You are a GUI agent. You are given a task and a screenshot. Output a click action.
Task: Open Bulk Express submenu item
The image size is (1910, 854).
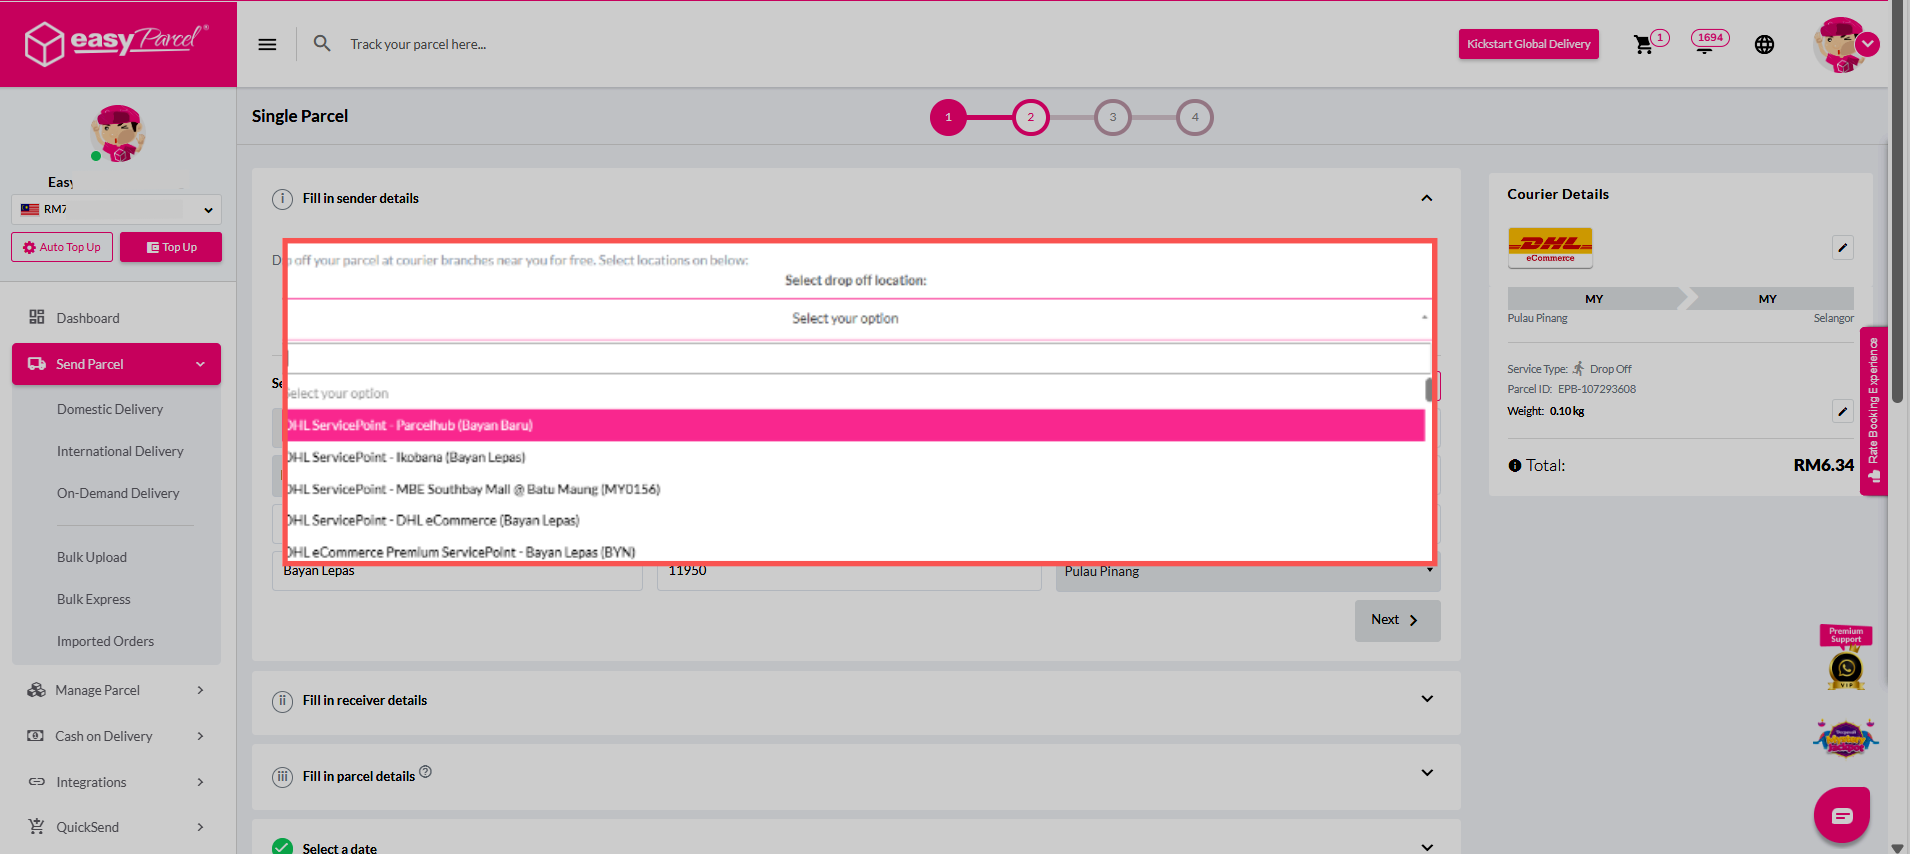[94, 599]
